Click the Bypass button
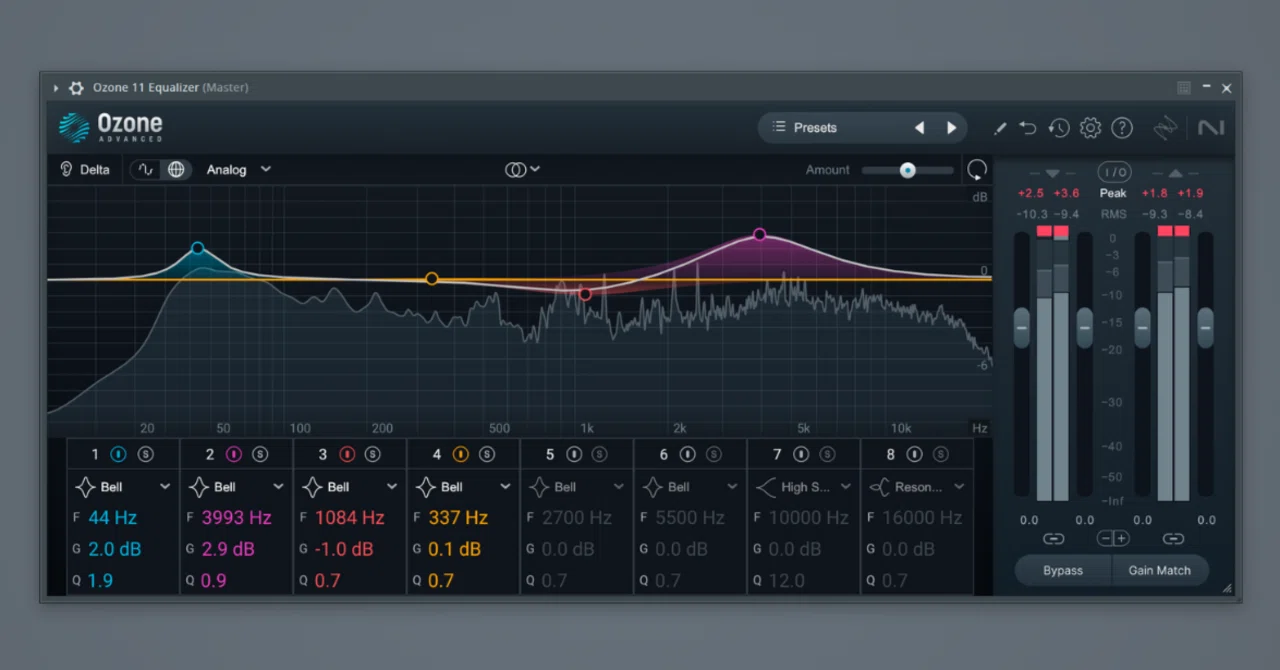Viewport: 1280px width, 670px height. pos(1063,570)
